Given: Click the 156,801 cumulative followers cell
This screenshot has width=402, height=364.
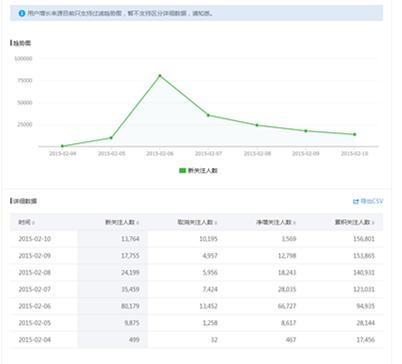Looking at the screenshot, I should [x=364, y=239].
